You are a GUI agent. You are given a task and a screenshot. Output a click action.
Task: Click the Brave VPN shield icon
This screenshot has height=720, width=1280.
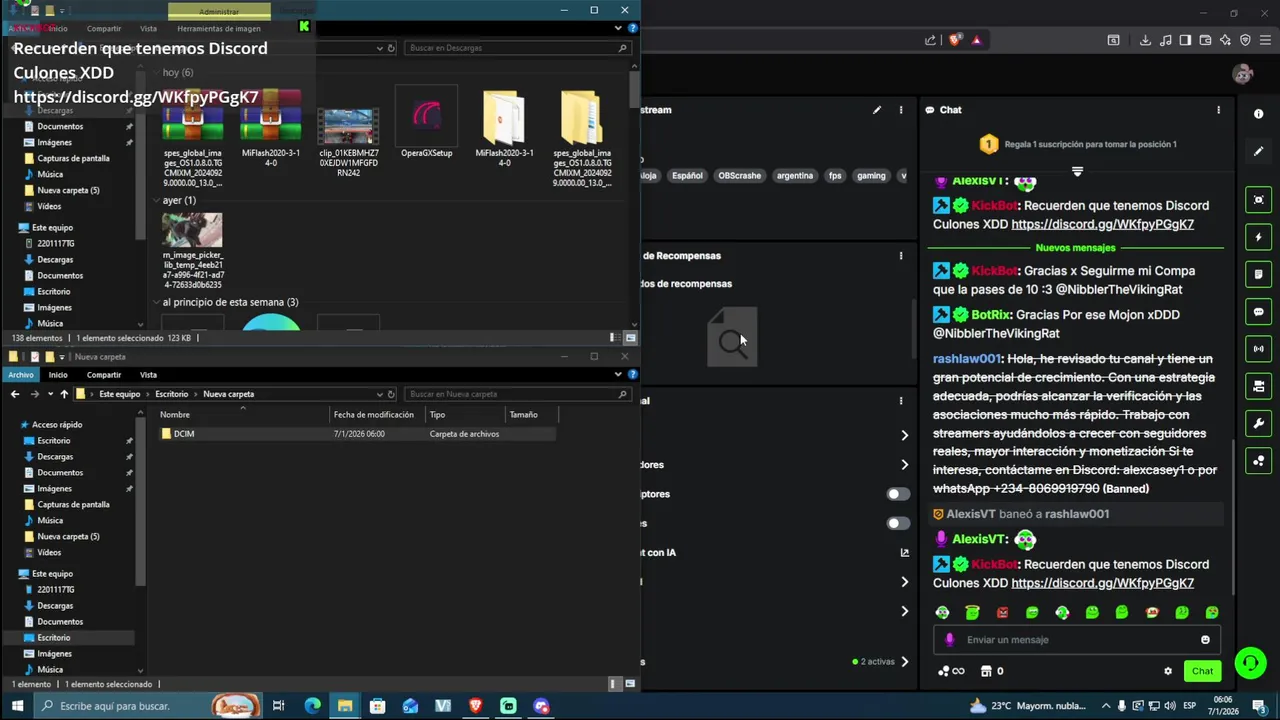[1245, 40]
